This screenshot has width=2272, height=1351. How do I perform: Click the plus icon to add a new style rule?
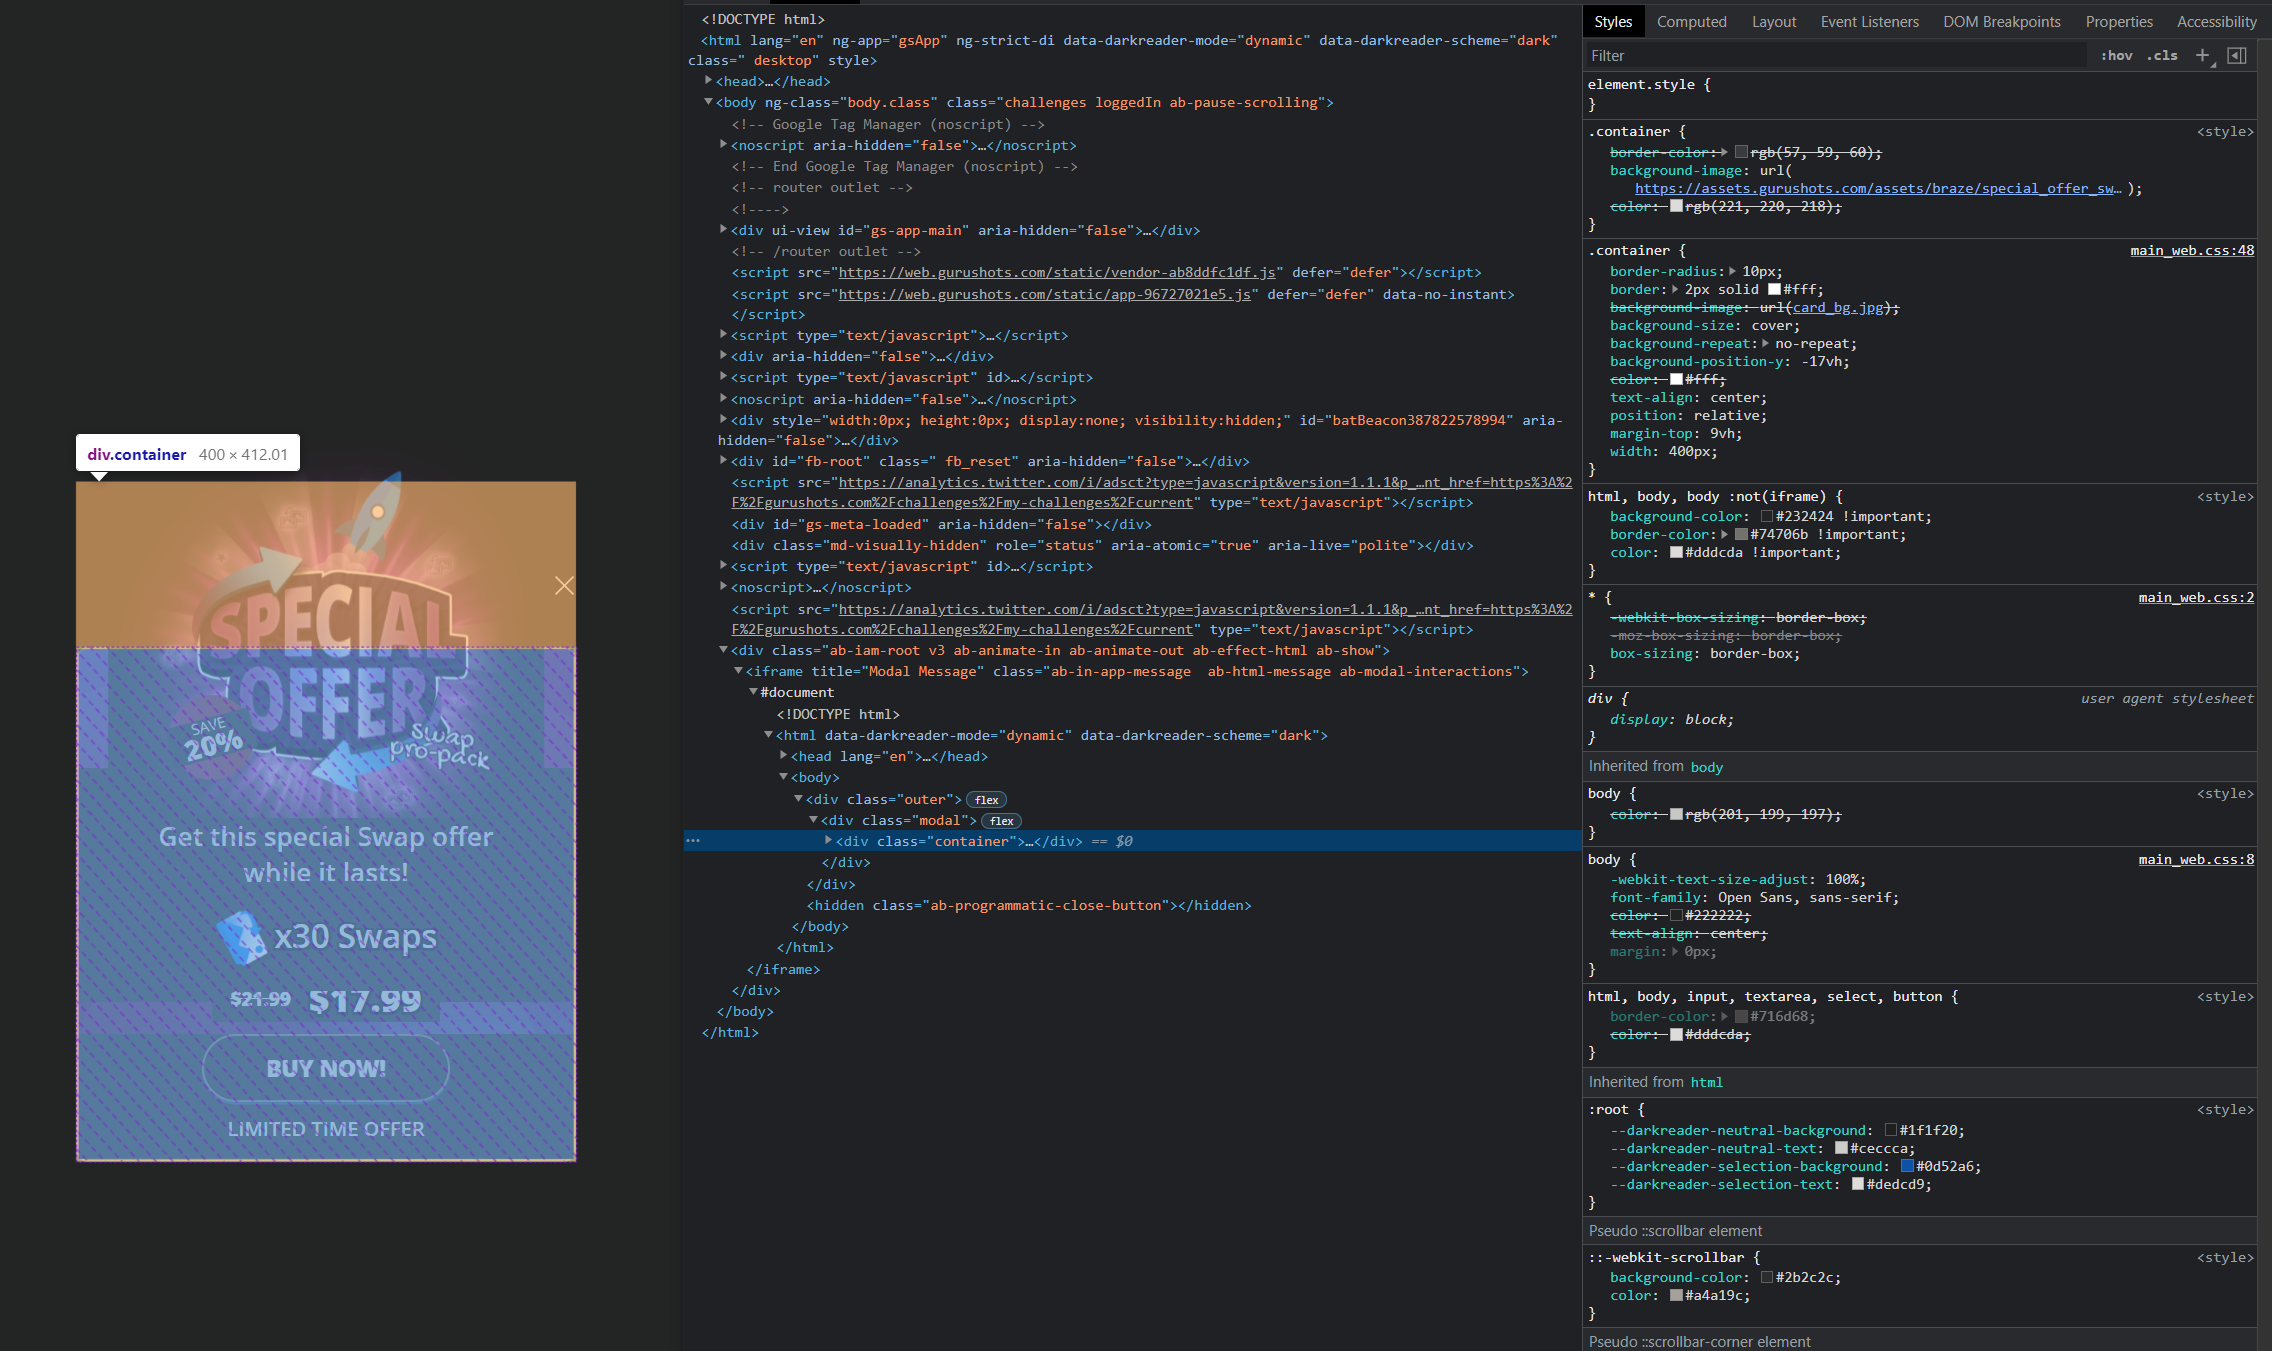click(x=2203, y=55)
